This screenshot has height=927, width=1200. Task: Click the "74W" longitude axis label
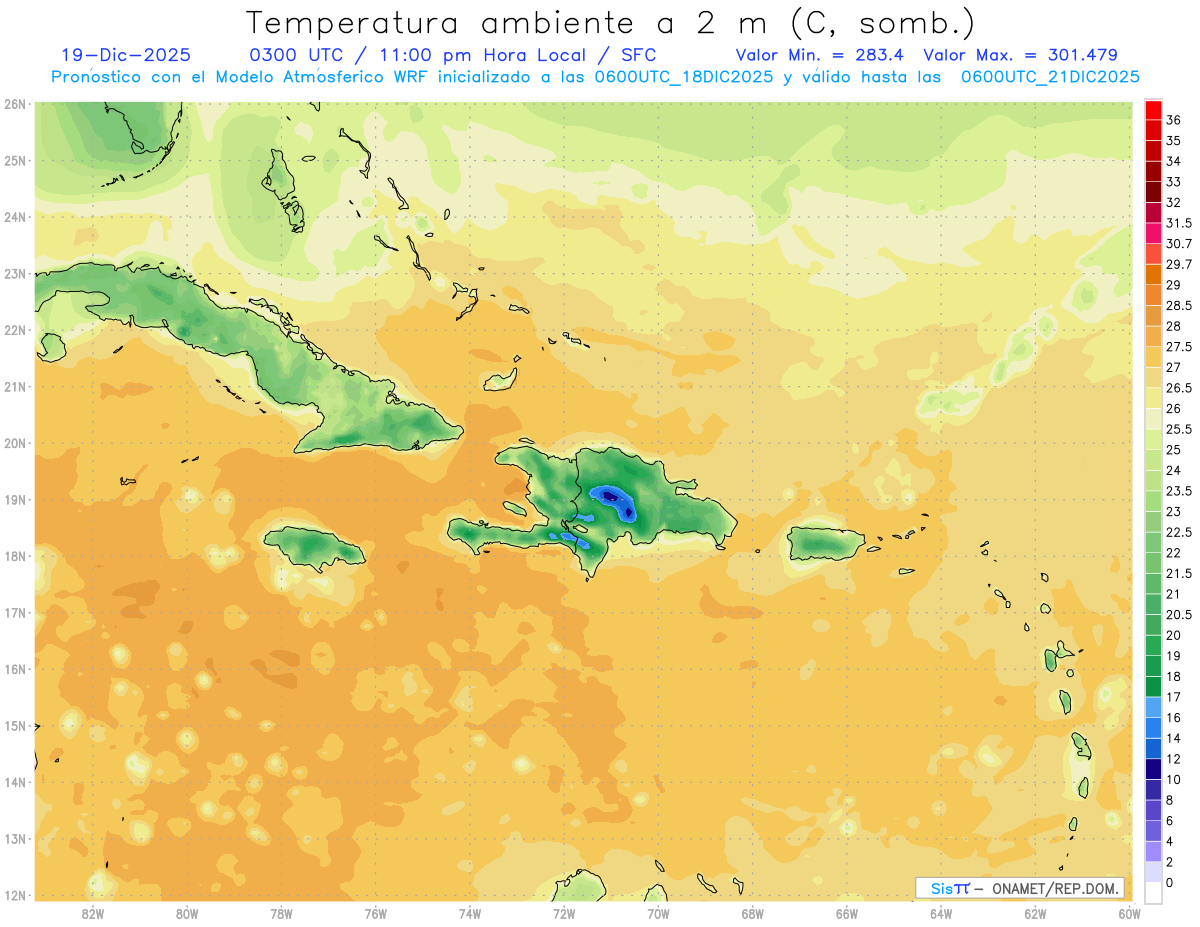coord(470,913)
